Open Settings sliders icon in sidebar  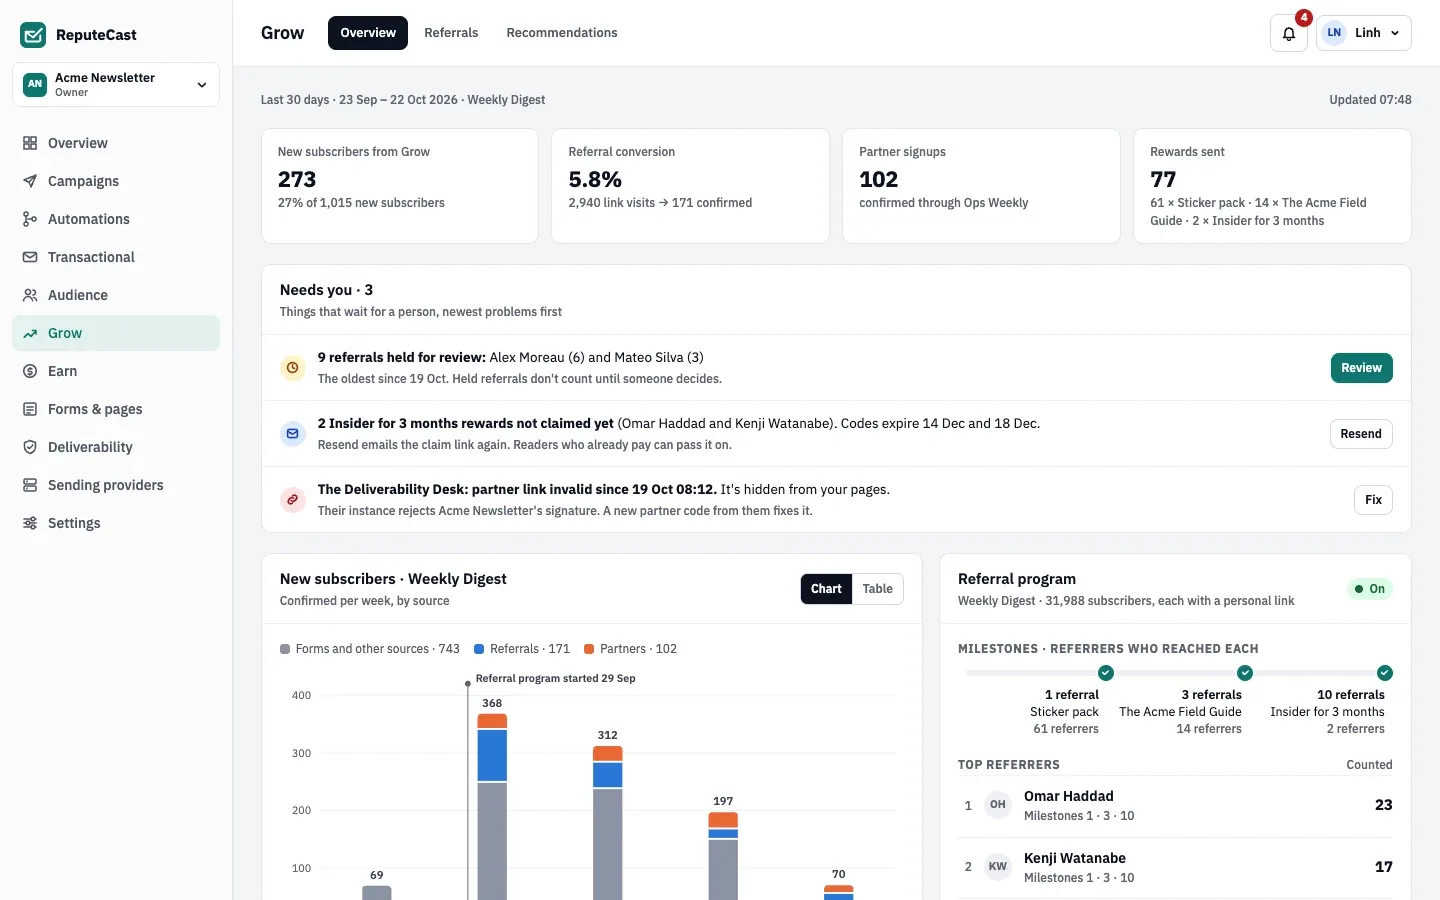30,523
